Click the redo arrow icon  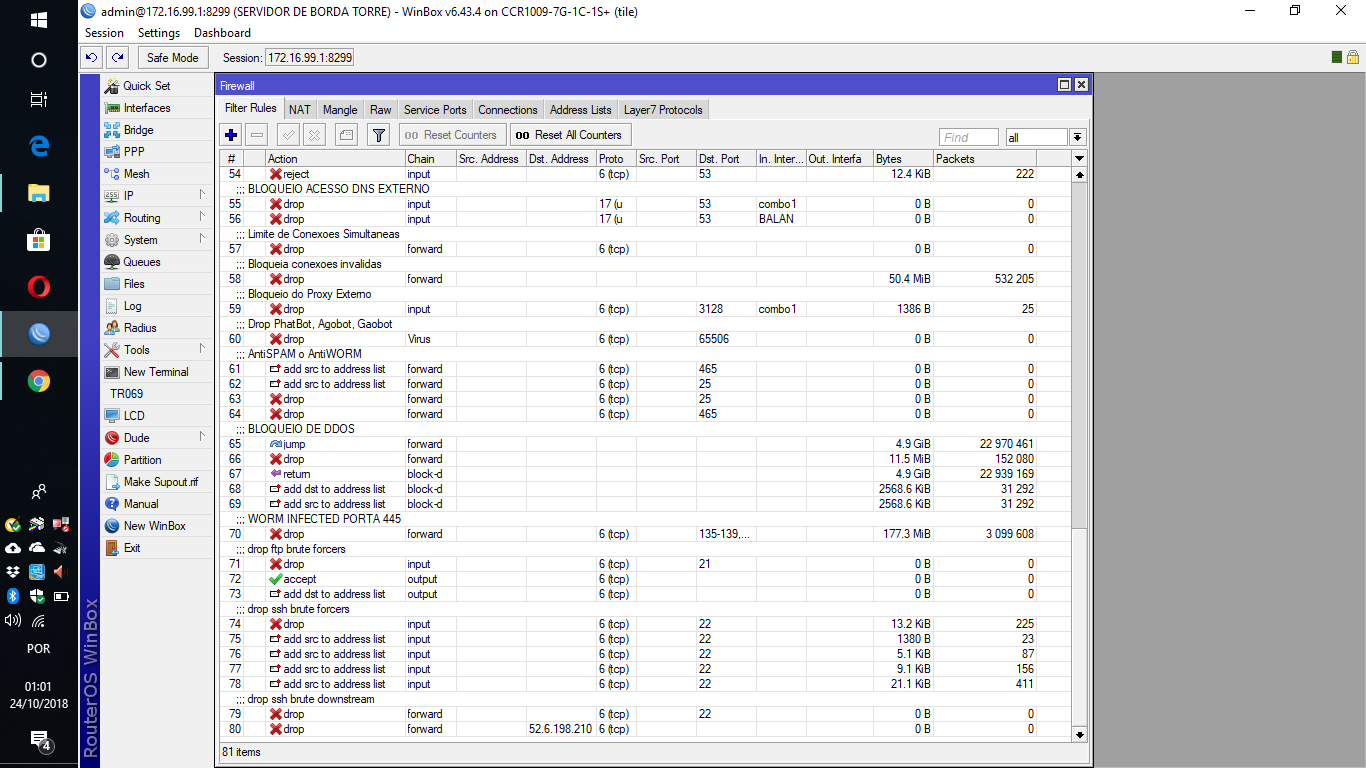(118, 58)
